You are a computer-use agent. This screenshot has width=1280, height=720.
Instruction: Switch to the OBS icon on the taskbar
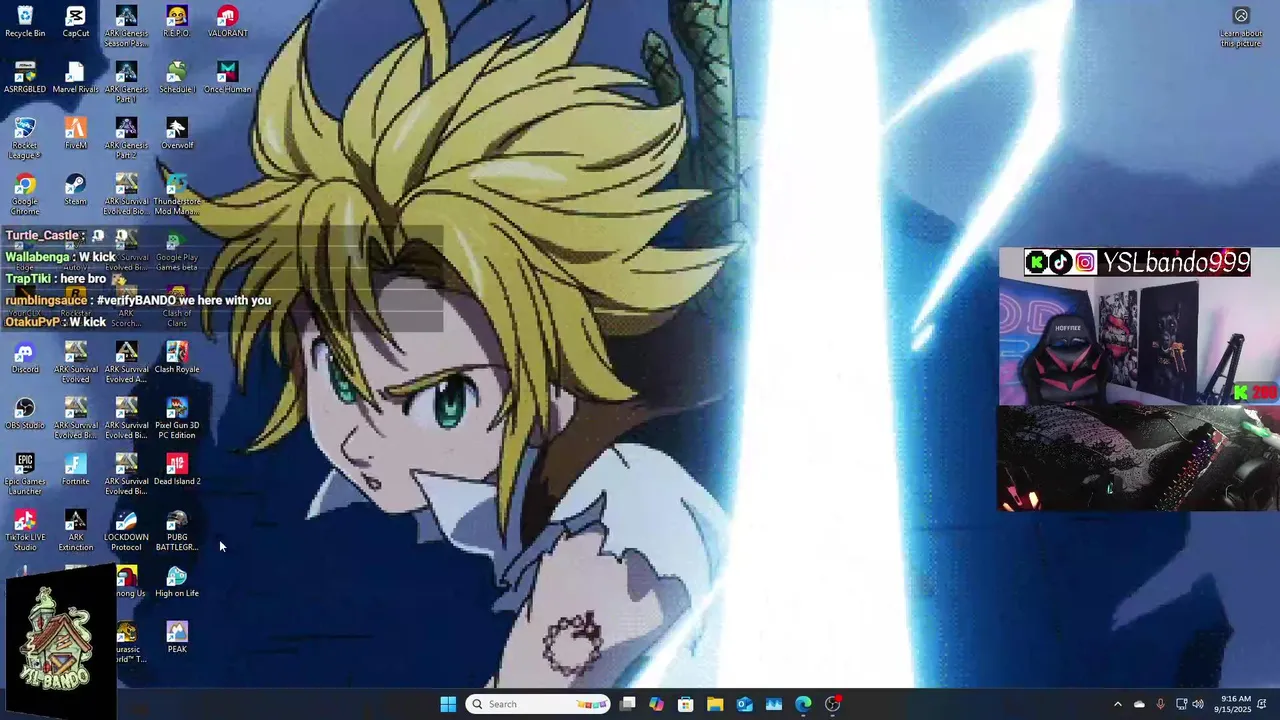click(832, 704)
